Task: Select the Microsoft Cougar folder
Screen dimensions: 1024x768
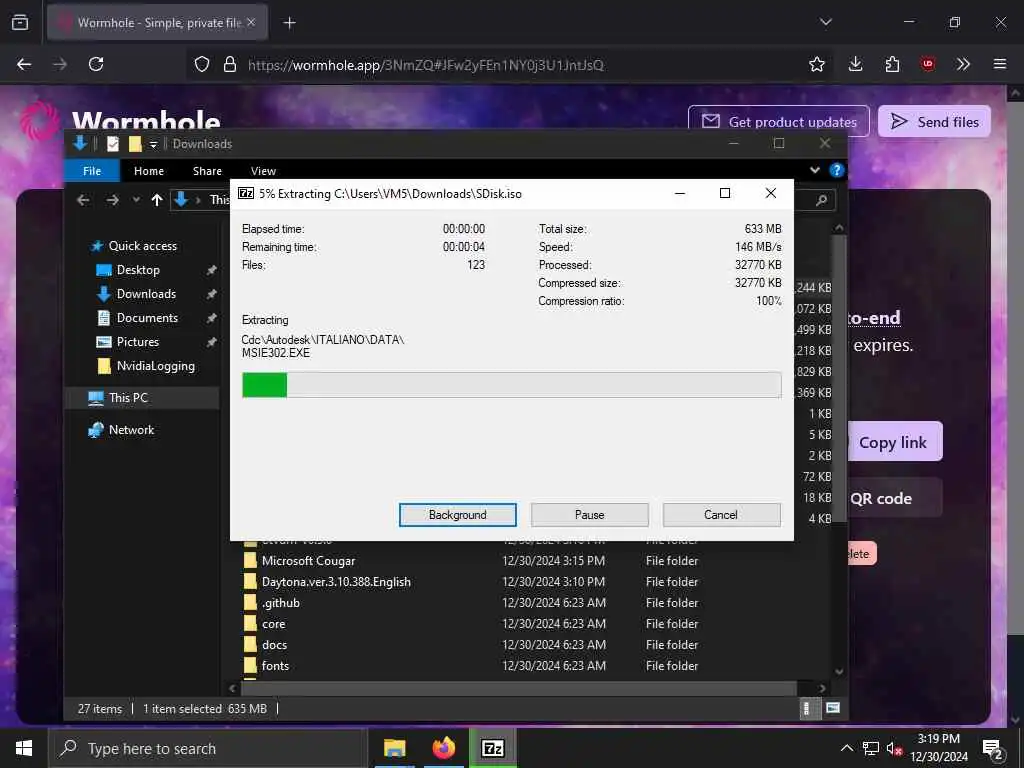Action: coord(308,561)
